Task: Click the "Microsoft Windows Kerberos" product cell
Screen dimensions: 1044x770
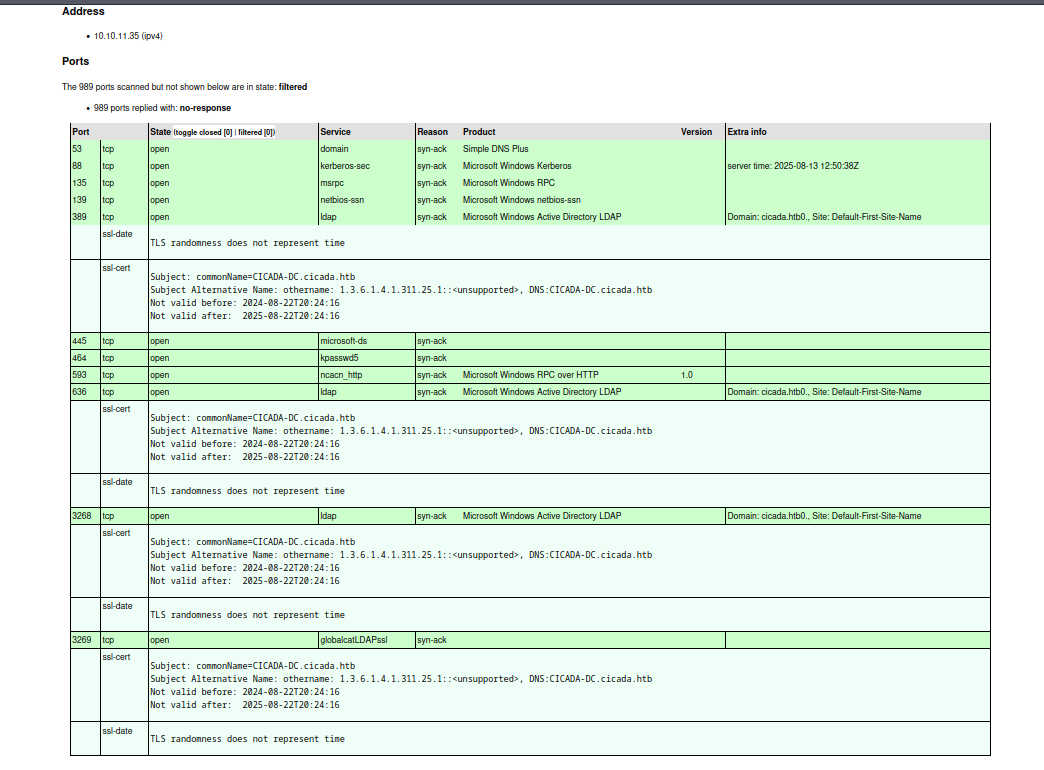Action: [517, 166]
